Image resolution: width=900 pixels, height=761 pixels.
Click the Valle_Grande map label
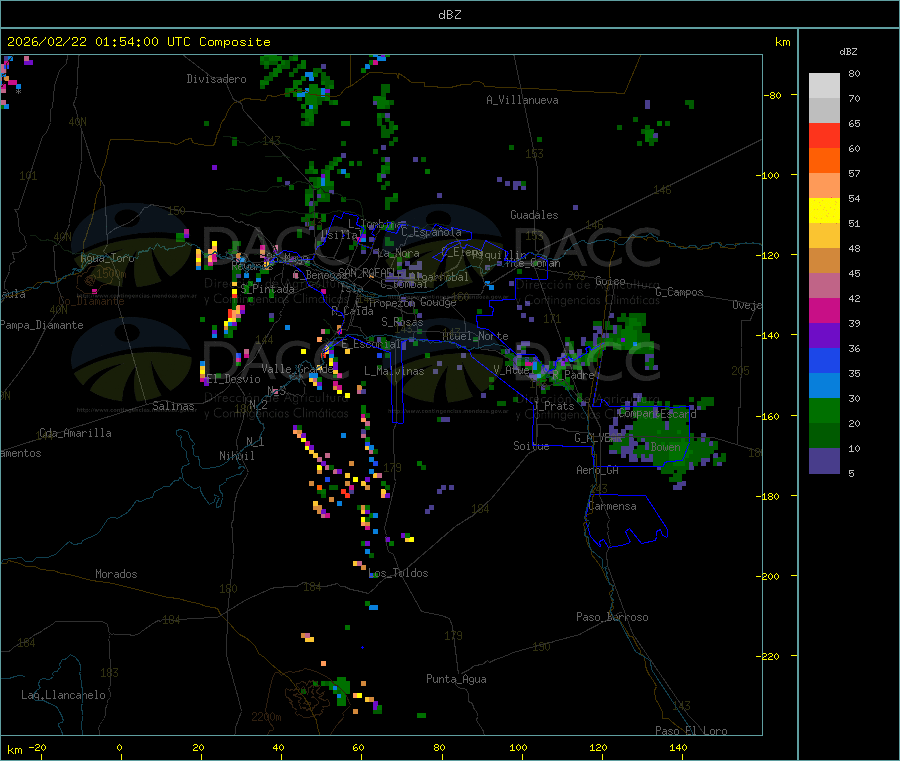(x=297, y=368)
